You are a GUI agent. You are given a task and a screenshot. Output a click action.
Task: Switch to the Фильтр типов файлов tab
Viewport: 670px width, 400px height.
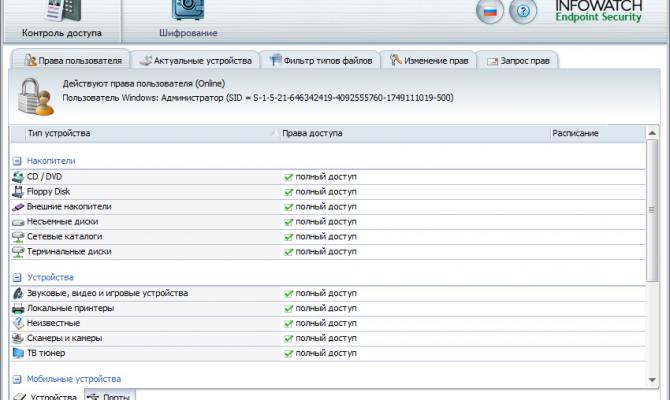(320, 61)
